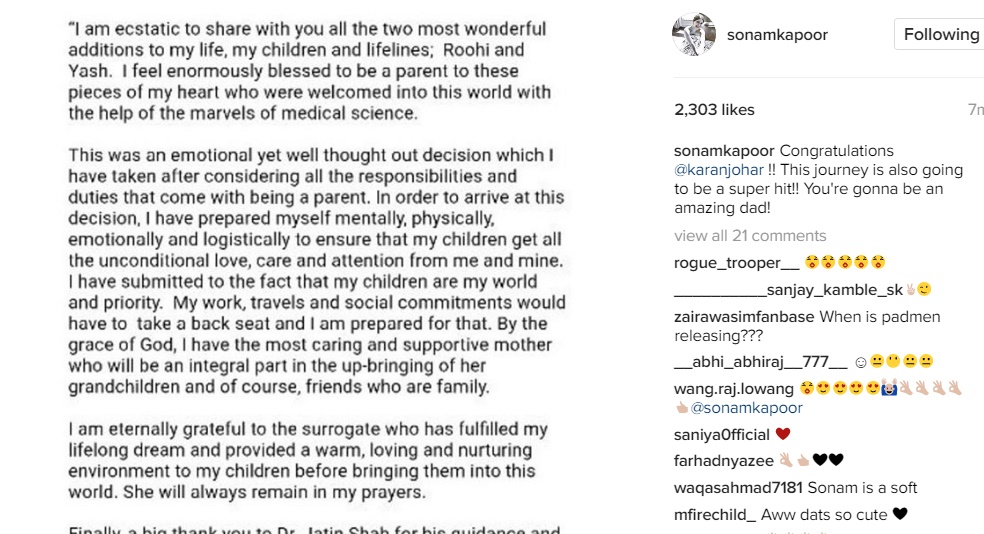The image size is (984, 534).
Task: Click the caption author sonamkapoor name
Action: (724, 151)
